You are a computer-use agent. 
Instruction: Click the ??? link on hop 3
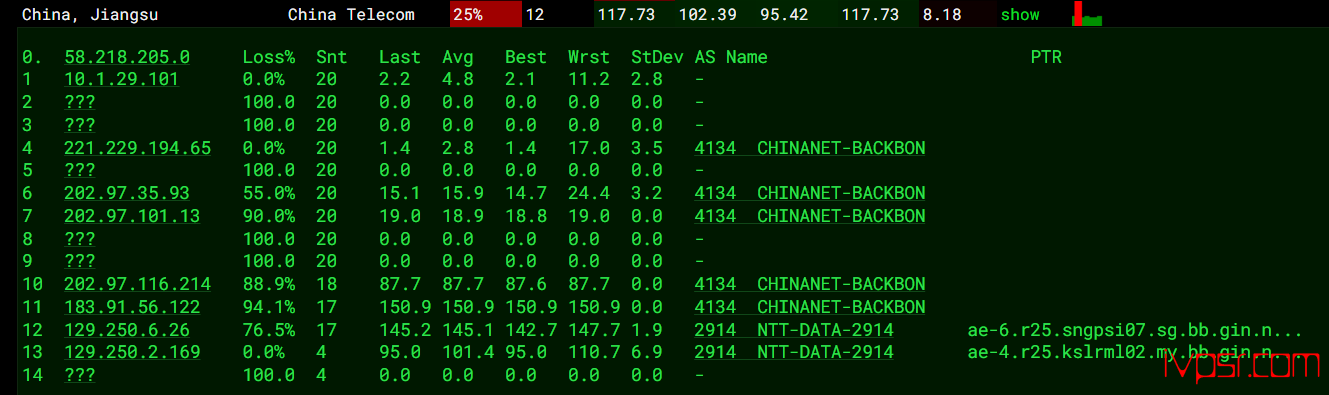pyautogui.click(x=80, y=125)
